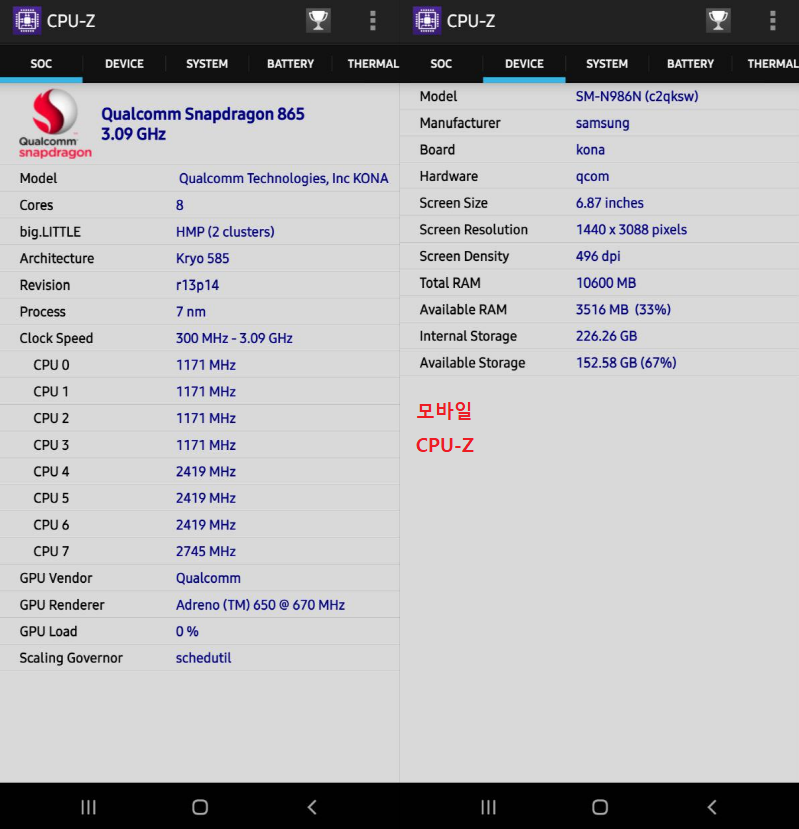The width and height of the screenshot is (799, 829).
Task: Tap the home button on the right screen
Action: tap(600, 807)
